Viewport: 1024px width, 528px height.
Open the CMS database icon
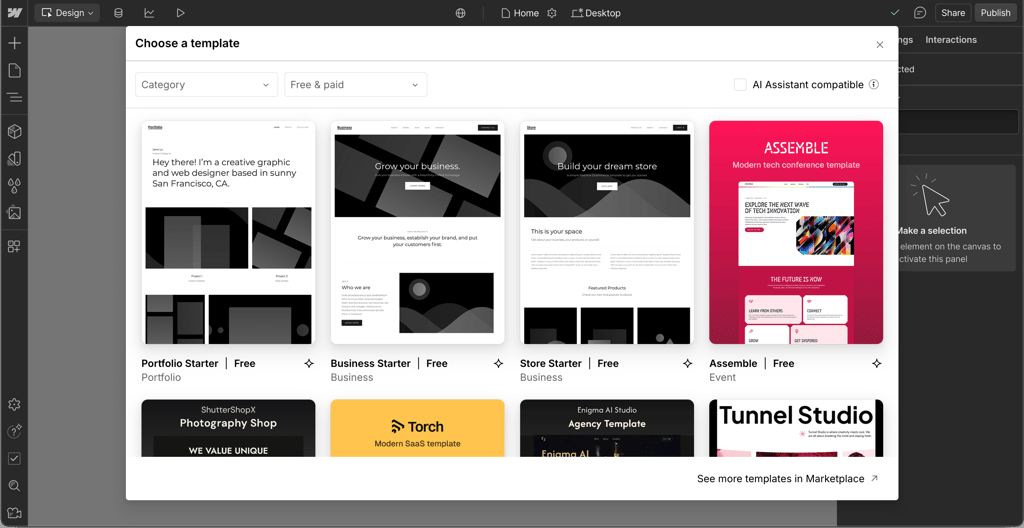pos(118,13)
